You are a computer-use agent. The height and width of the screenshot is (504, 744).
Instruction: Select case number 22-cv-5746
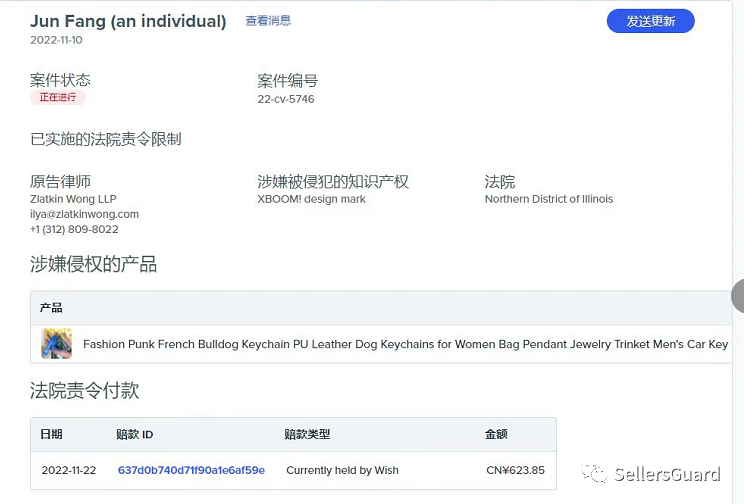286,99
